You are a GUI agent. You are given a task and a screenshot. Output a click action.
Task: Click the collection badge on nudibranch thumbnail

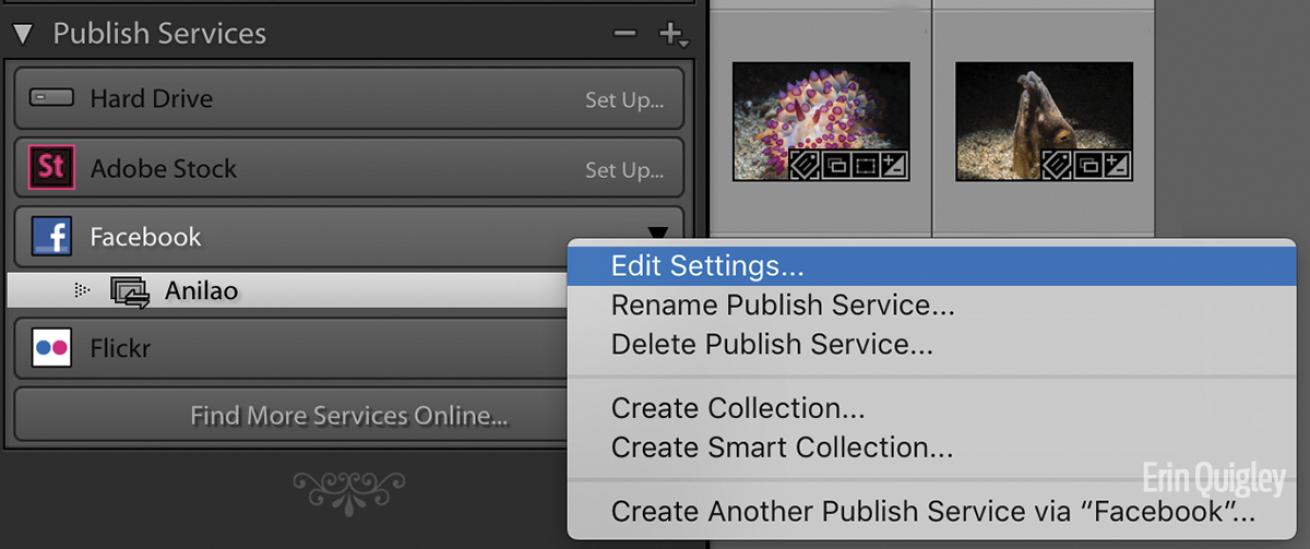pos(835,165)
